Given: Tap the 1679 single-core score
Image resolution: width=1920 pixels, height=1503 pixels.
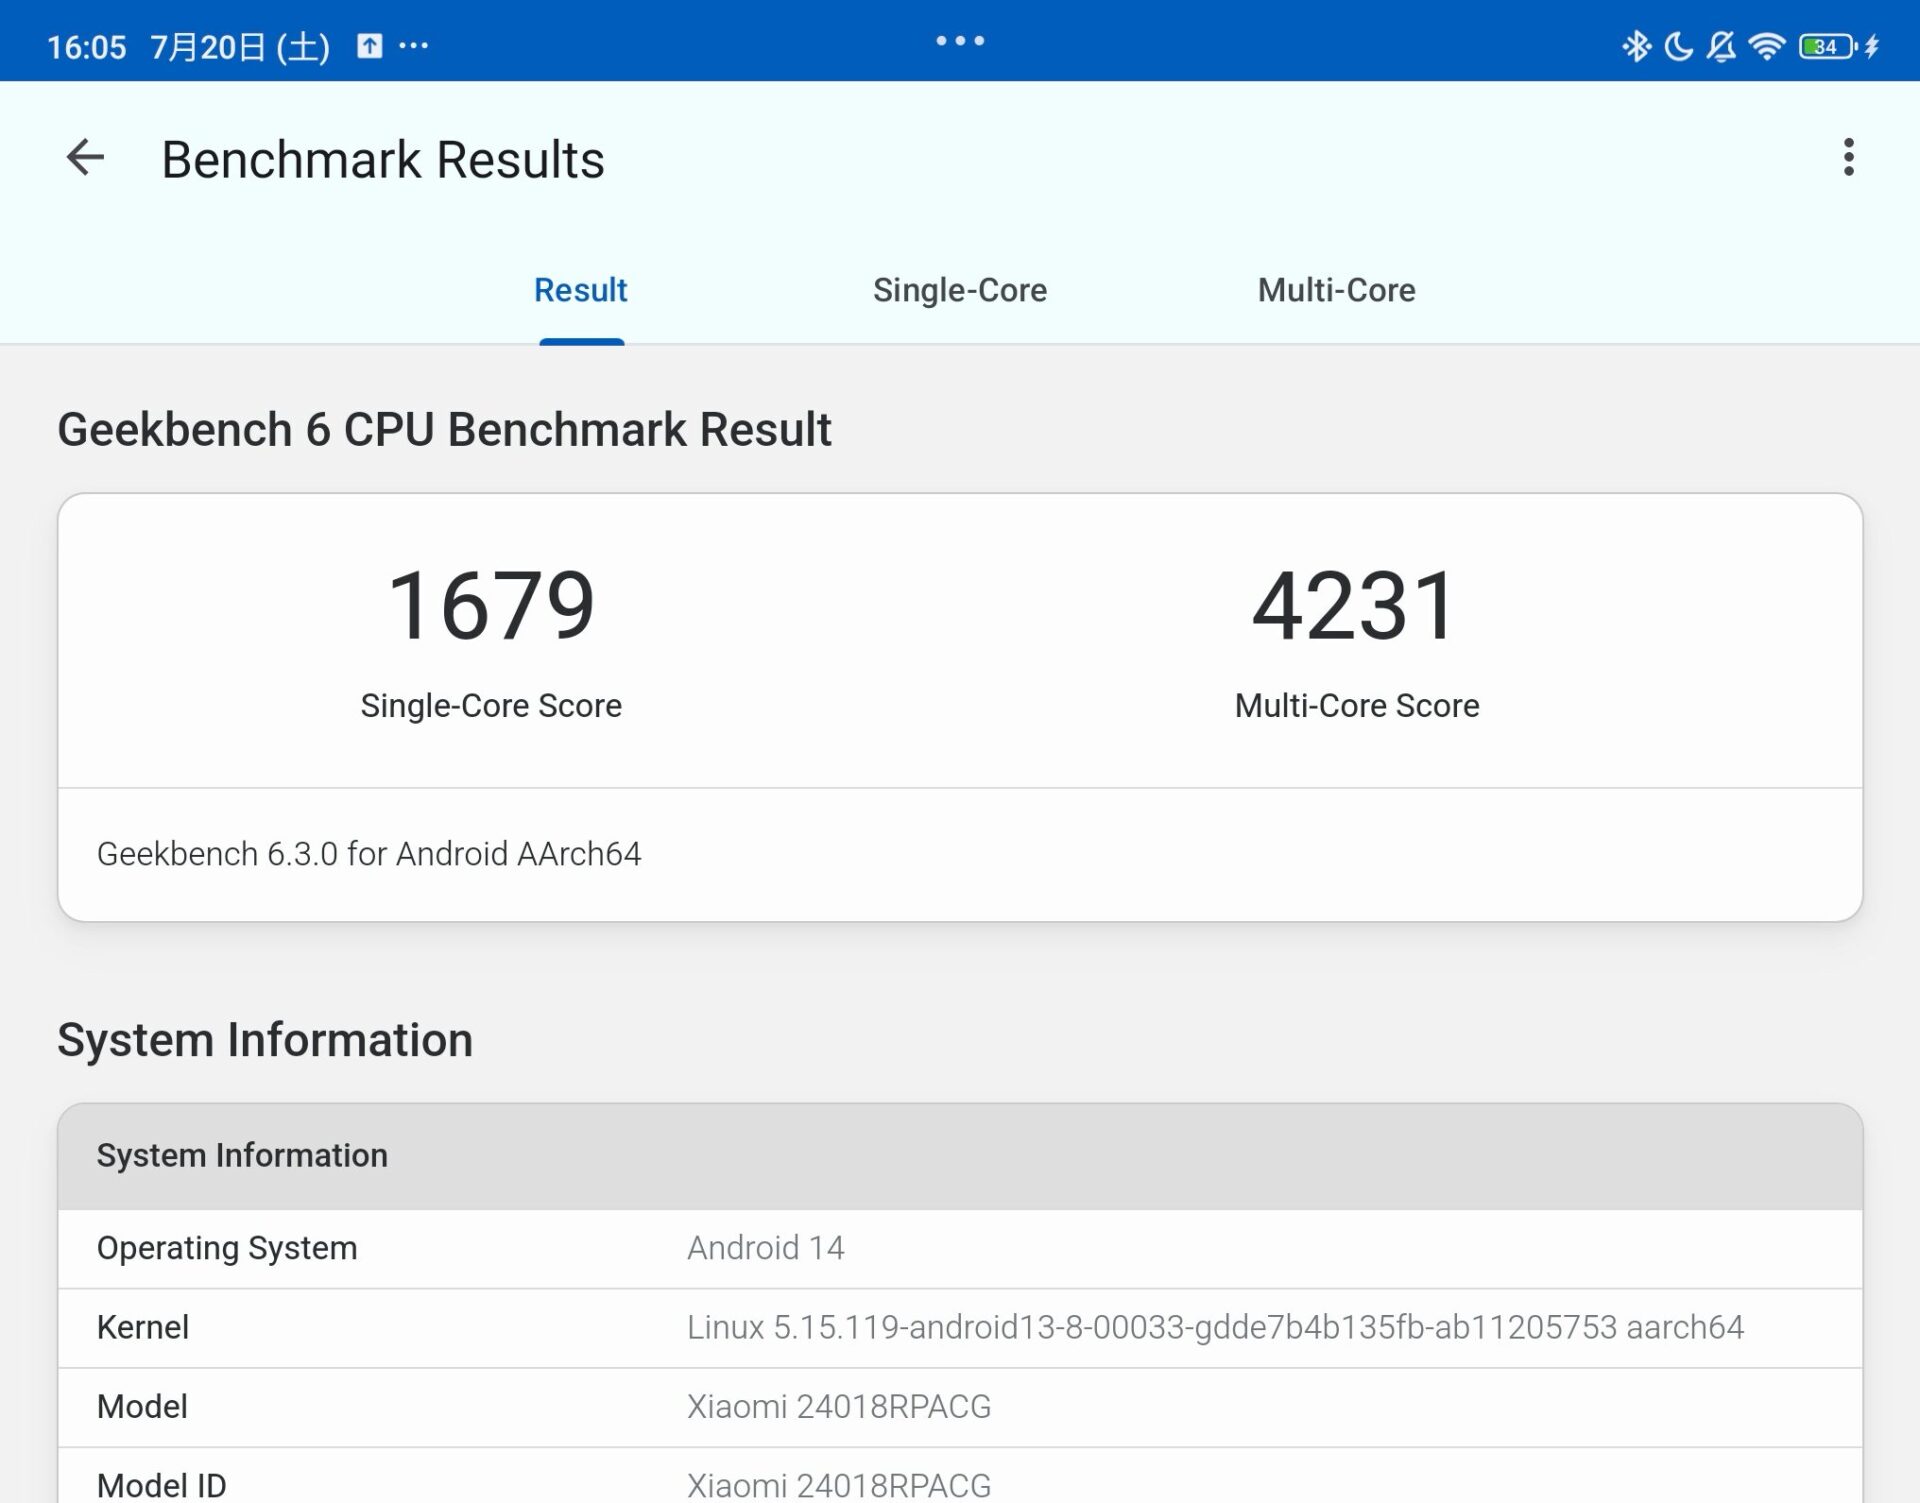Looking at the screenshot, I should pyautogui.click(x=491, y=606).
